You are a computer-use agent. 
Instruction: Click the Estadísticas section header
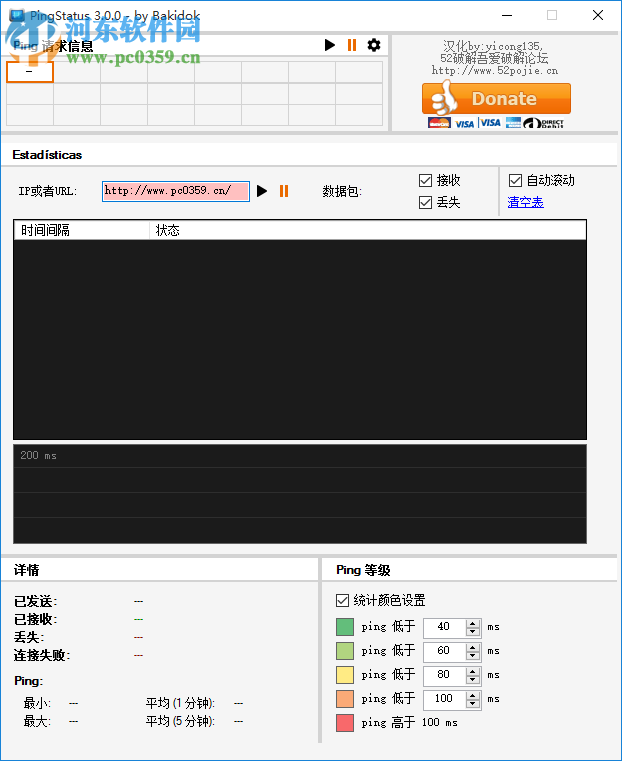(x=47, y=155)
